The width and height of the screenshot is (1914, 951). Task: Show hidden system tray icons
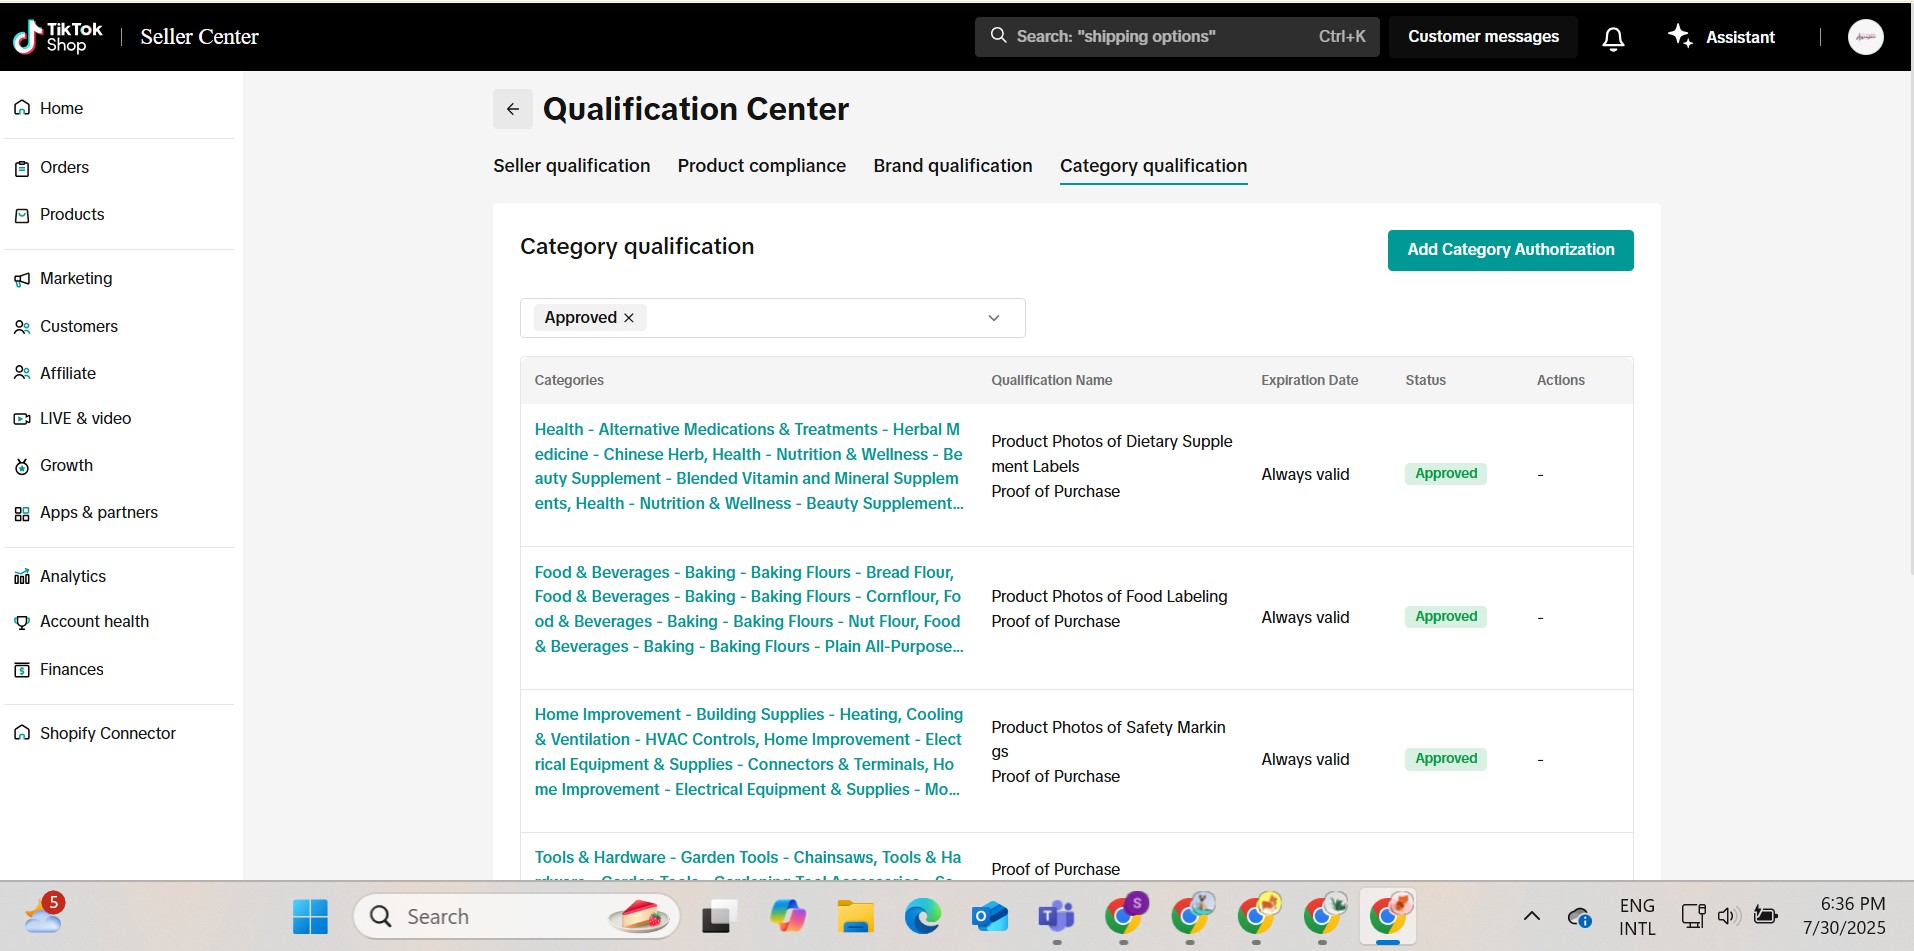tap(1531, 916)
